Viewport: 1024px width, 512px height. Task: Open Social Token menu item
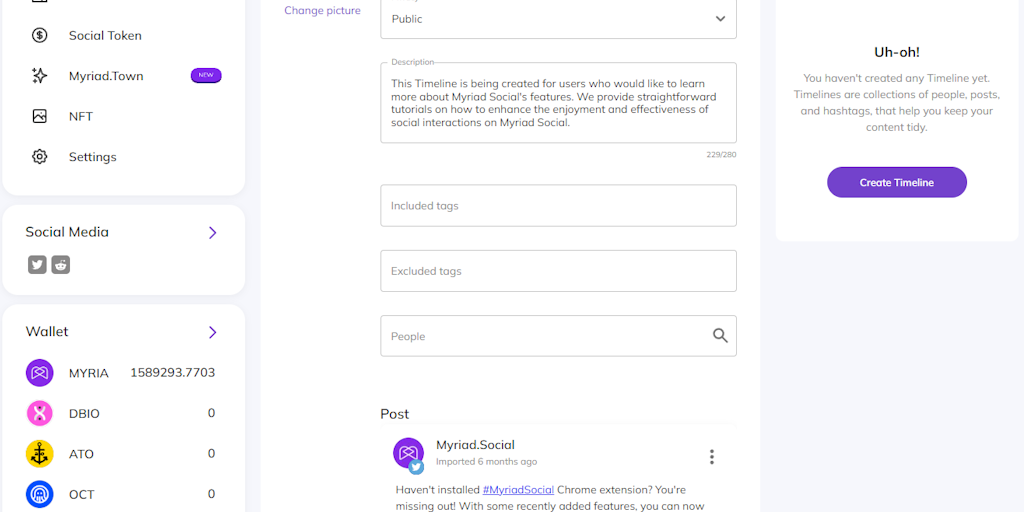105,36
